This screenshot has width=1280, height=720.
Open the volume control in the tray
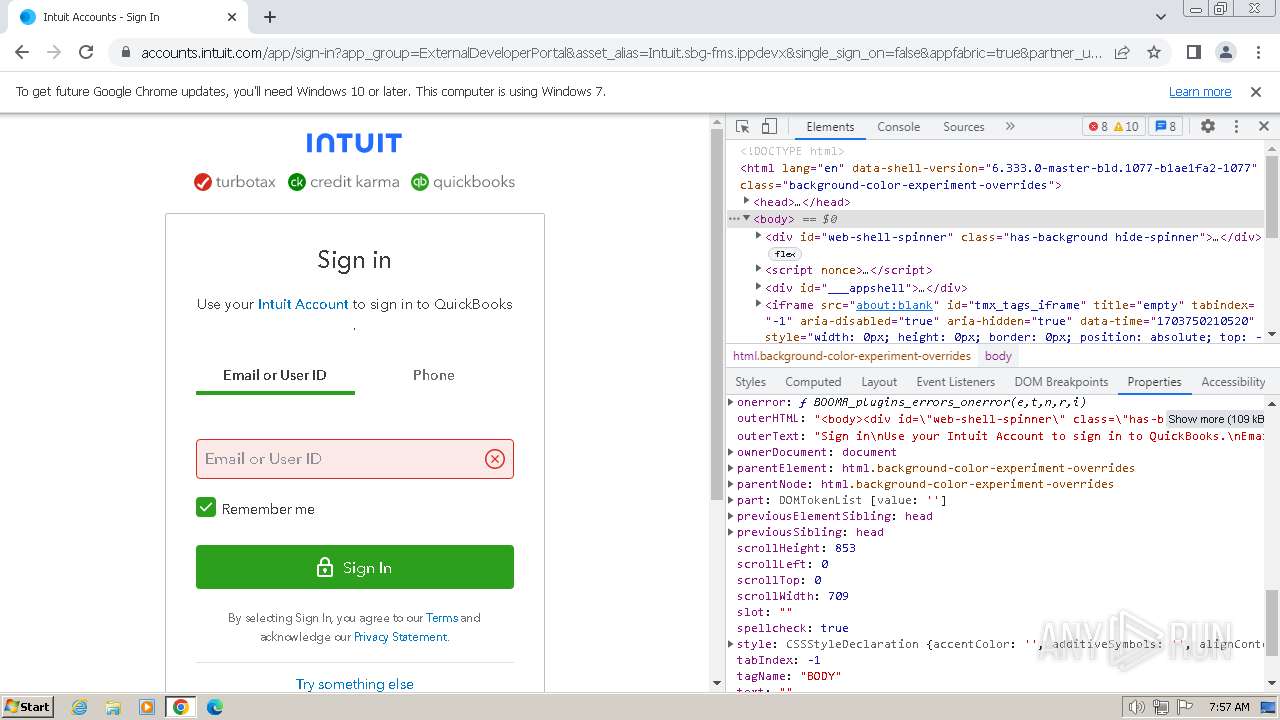[x=1136, y=707]
